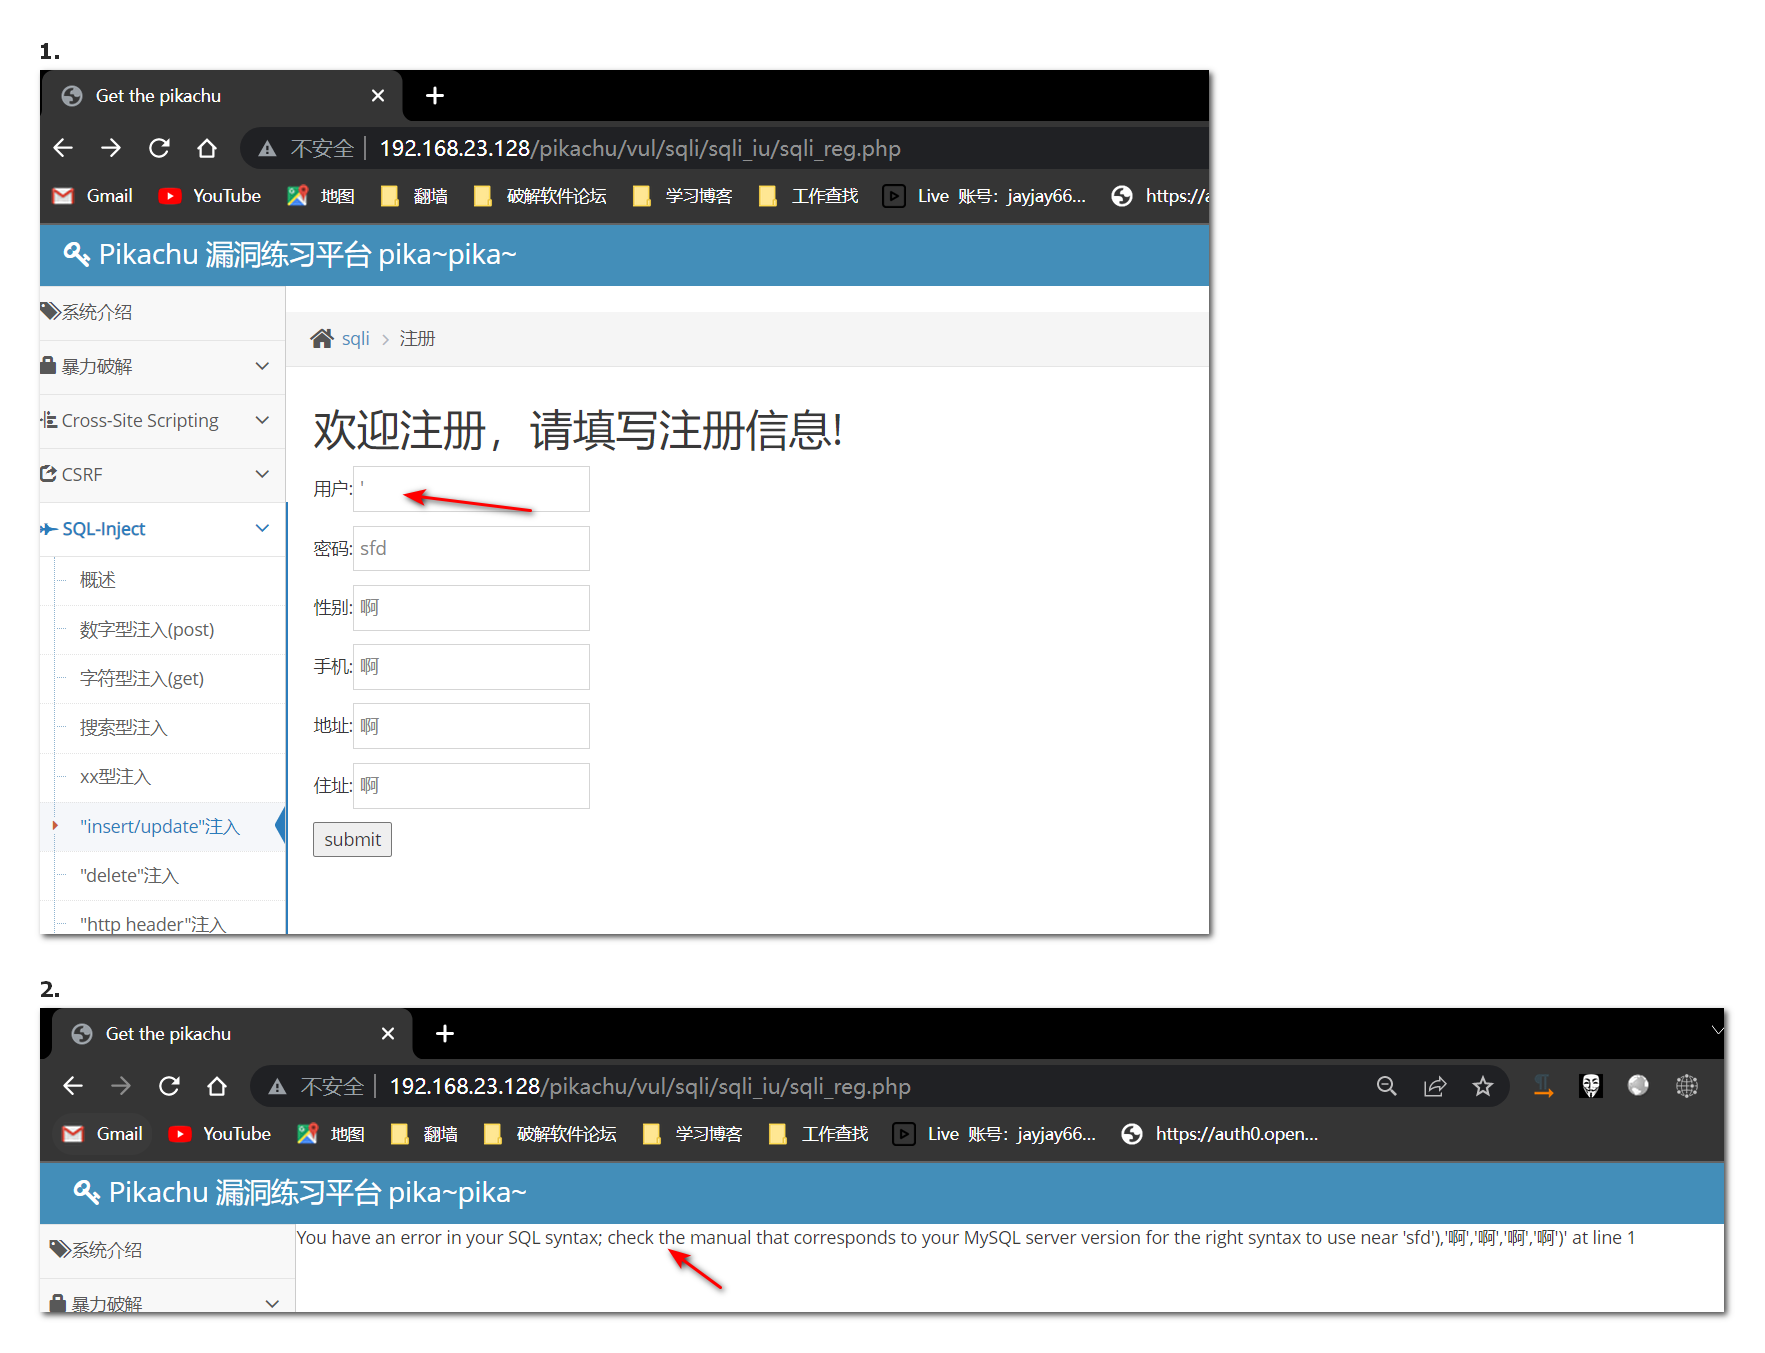
Task: Click the browser home icon
Action: tap(207, 147)
